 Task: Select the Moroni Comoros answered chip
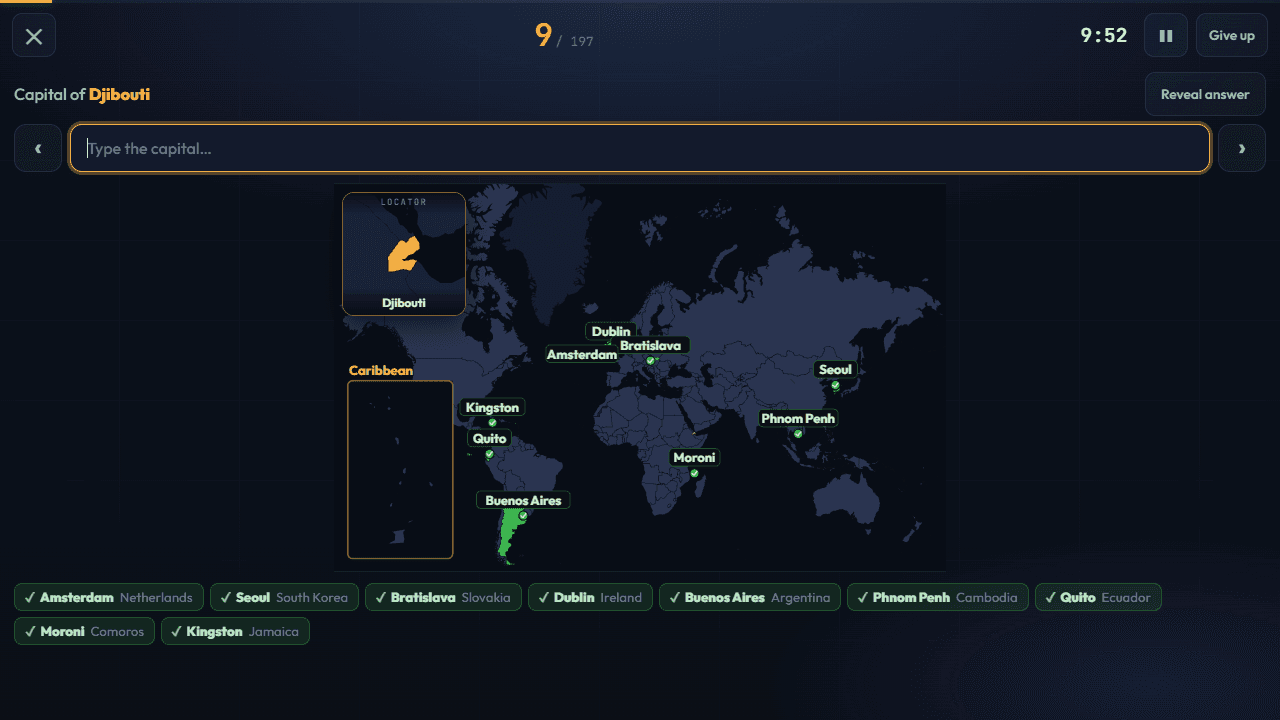(x=85, y=631)
